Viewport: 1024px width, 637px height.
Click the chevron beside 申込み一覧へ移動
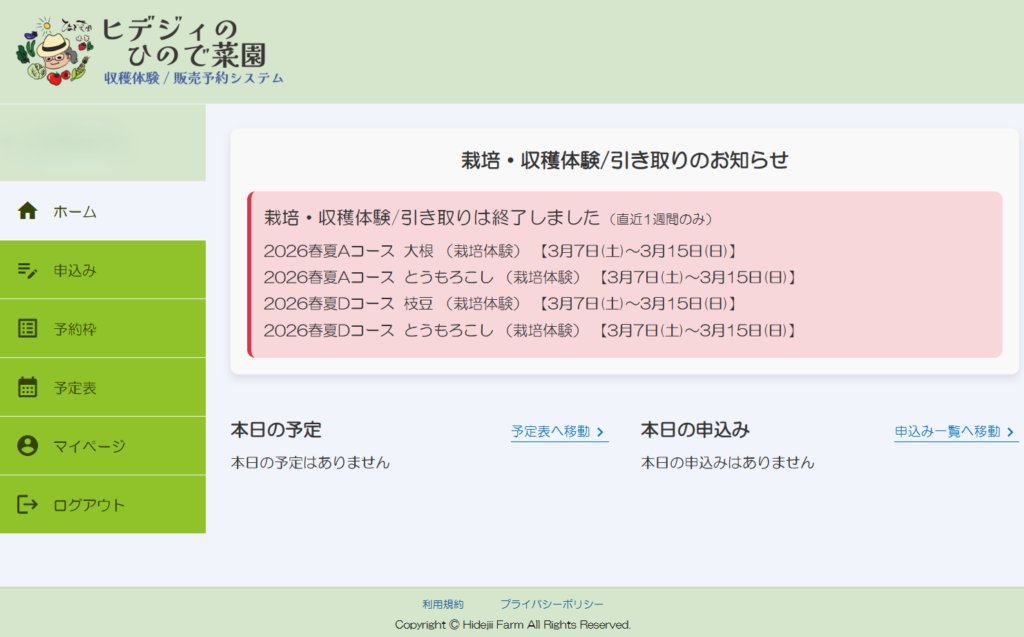pos(1011,432)
